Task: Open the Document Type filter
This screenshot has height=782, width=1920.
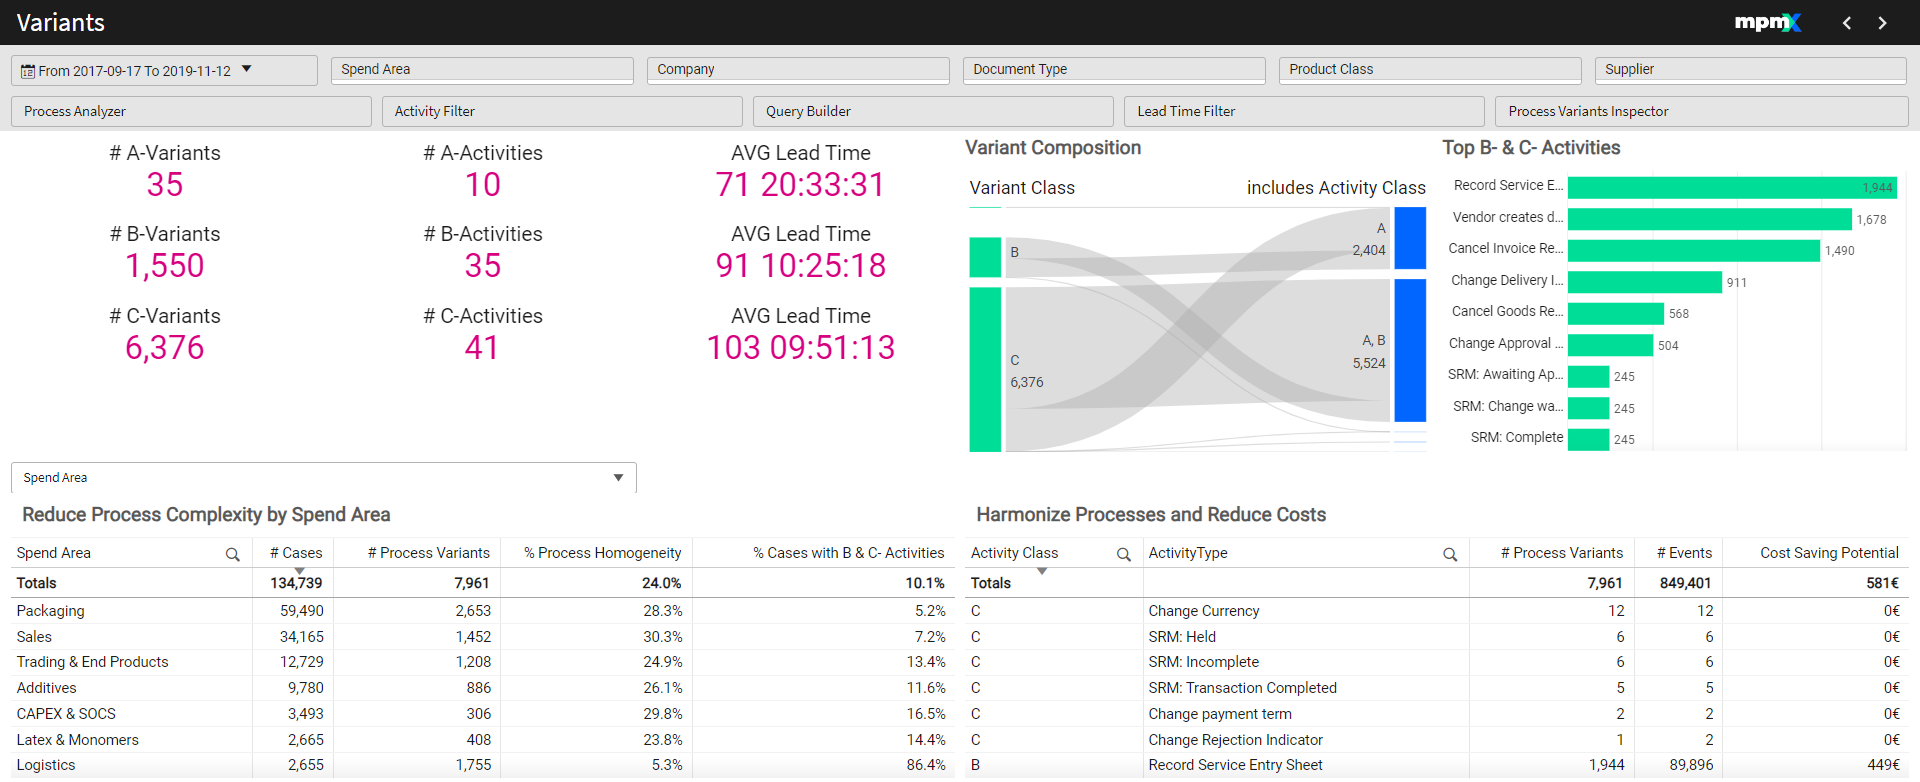Action: pos(1114,69)
